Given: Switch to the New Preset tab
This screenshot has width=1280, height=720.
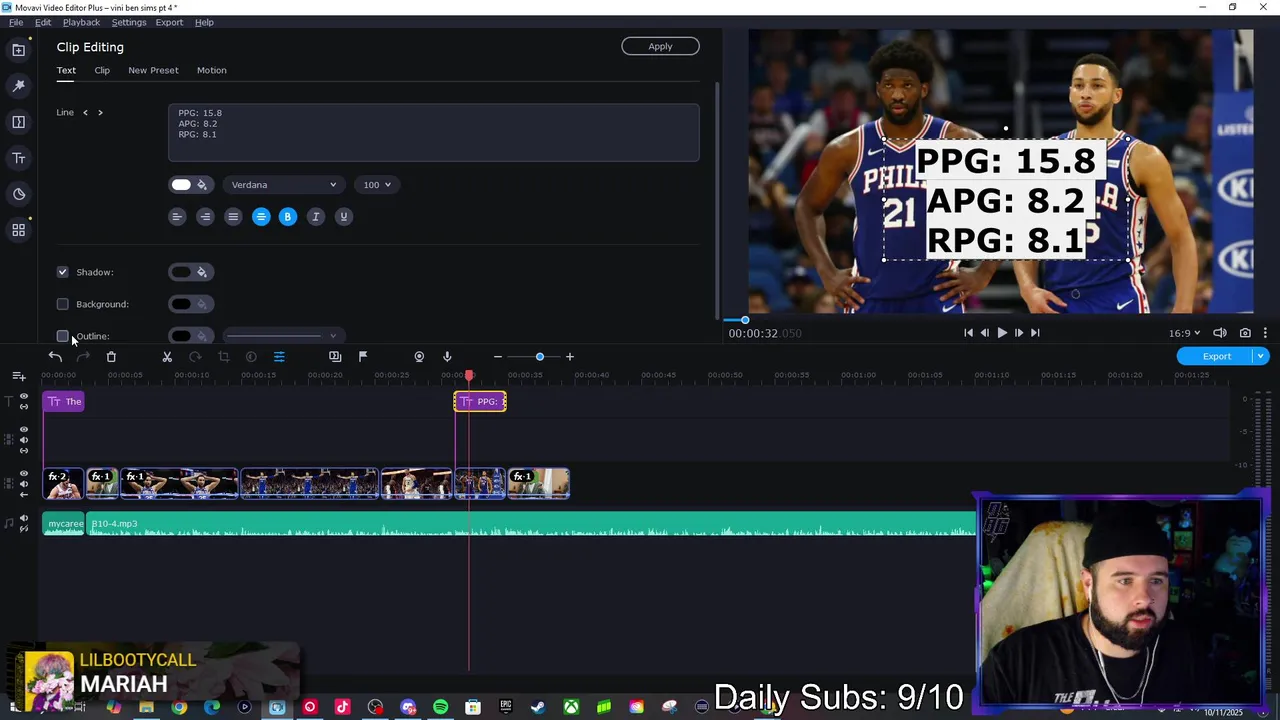Looking at the screenshot, I should point(153,70).
